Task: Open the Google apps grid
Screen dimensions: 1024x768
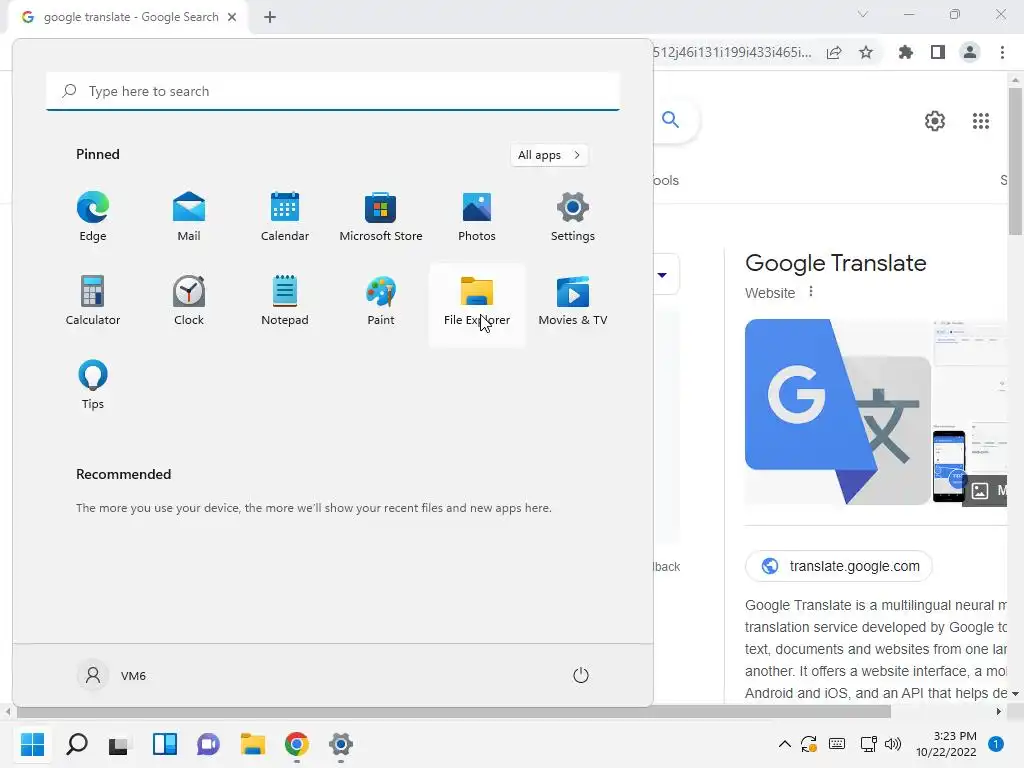Action: pos(981,121)
